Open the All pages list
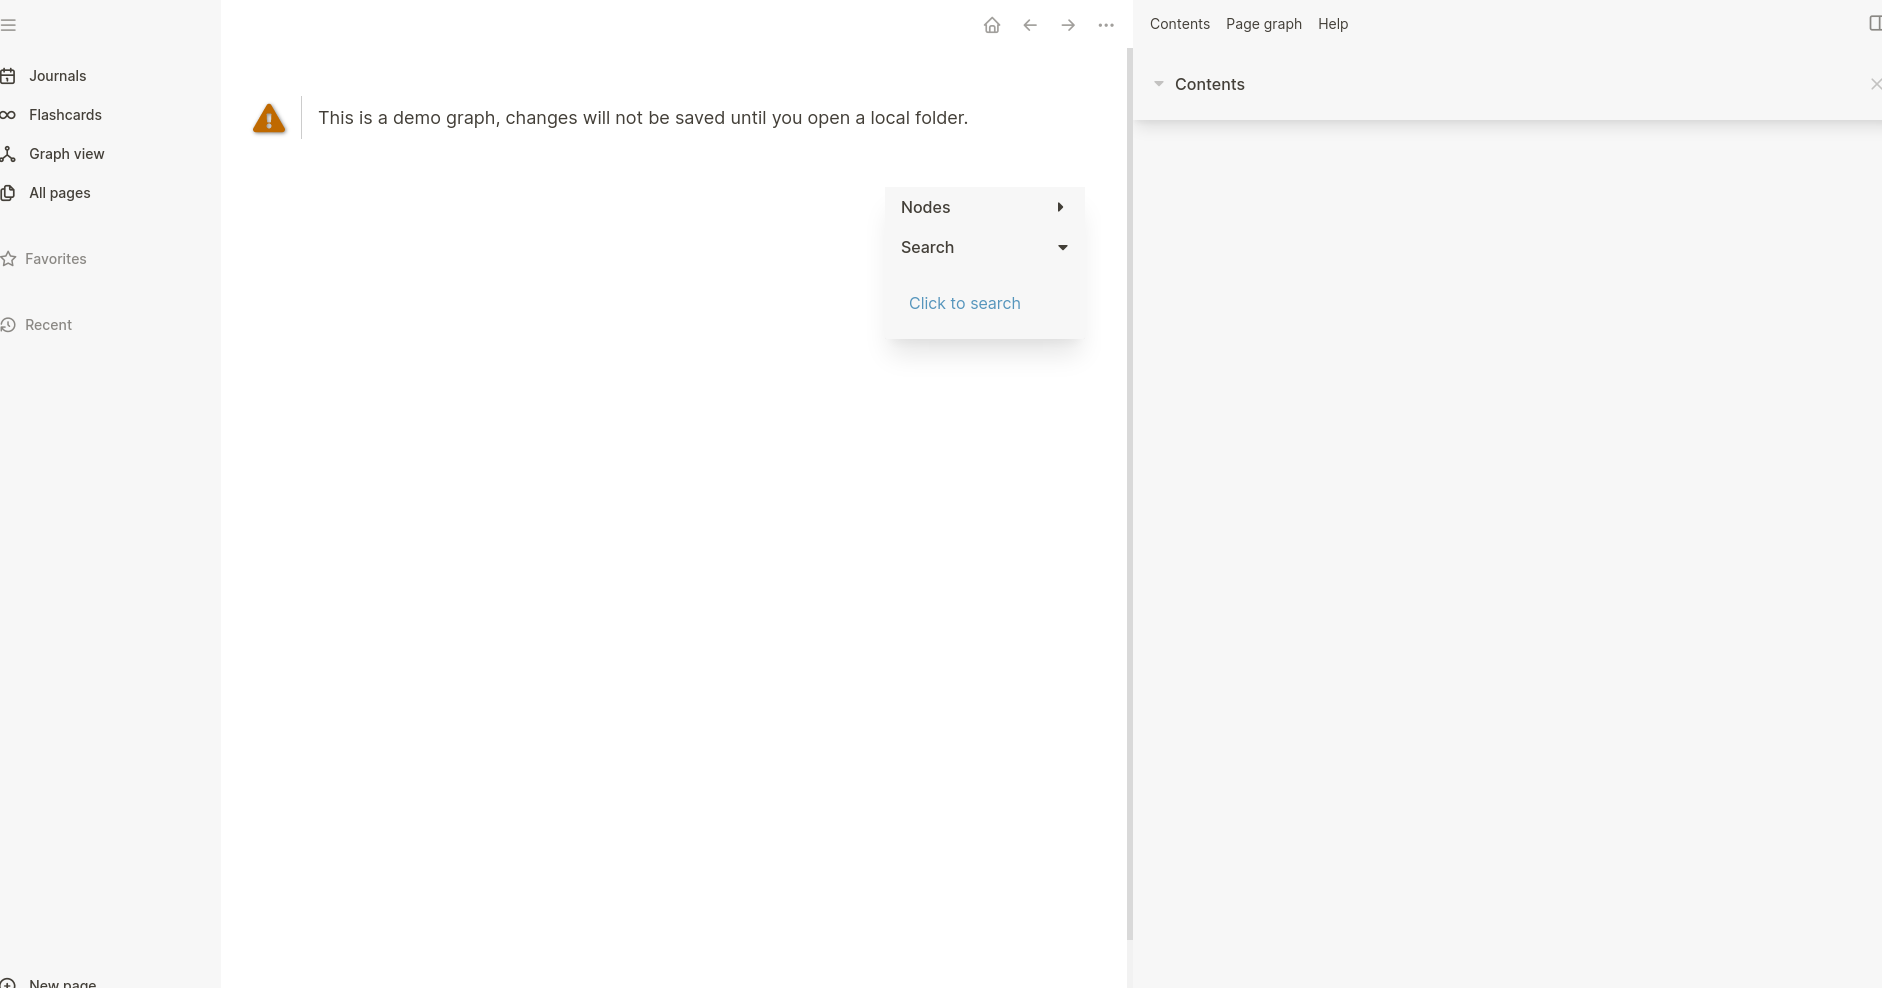Viewport: 1882px width, 988px height. click(59, 192)
